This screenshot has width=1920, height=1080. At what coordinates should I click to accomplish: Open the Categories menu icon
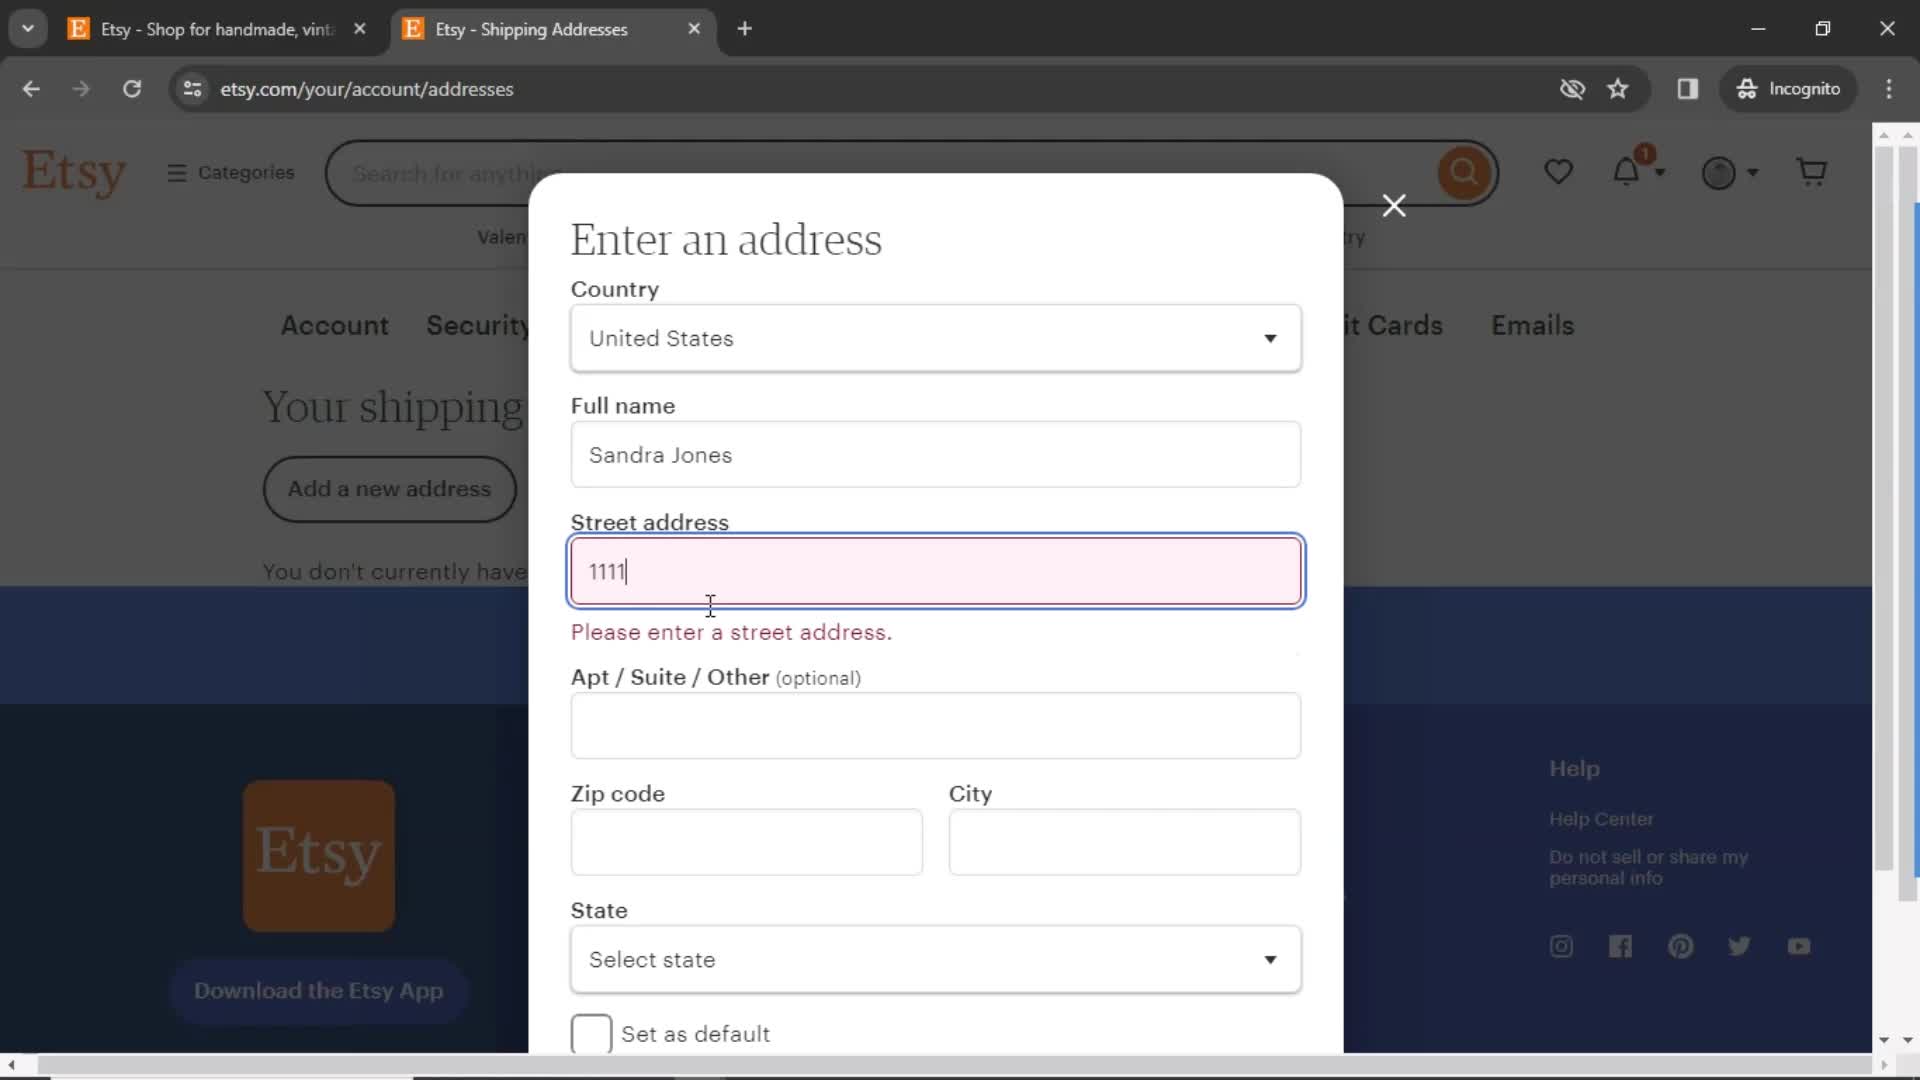tap(177, 173)
